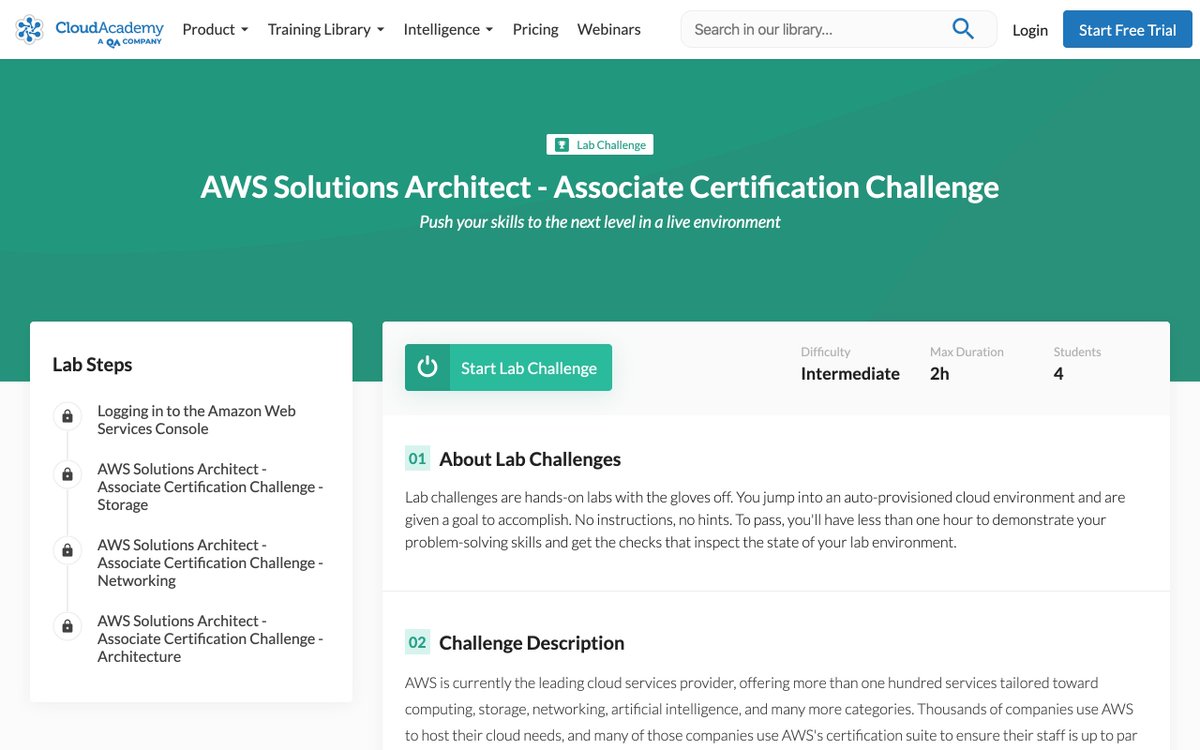Viewport: 1200px width, 750px height.
Task: Open the Intelligence dropdown
Action: (448, 30)
